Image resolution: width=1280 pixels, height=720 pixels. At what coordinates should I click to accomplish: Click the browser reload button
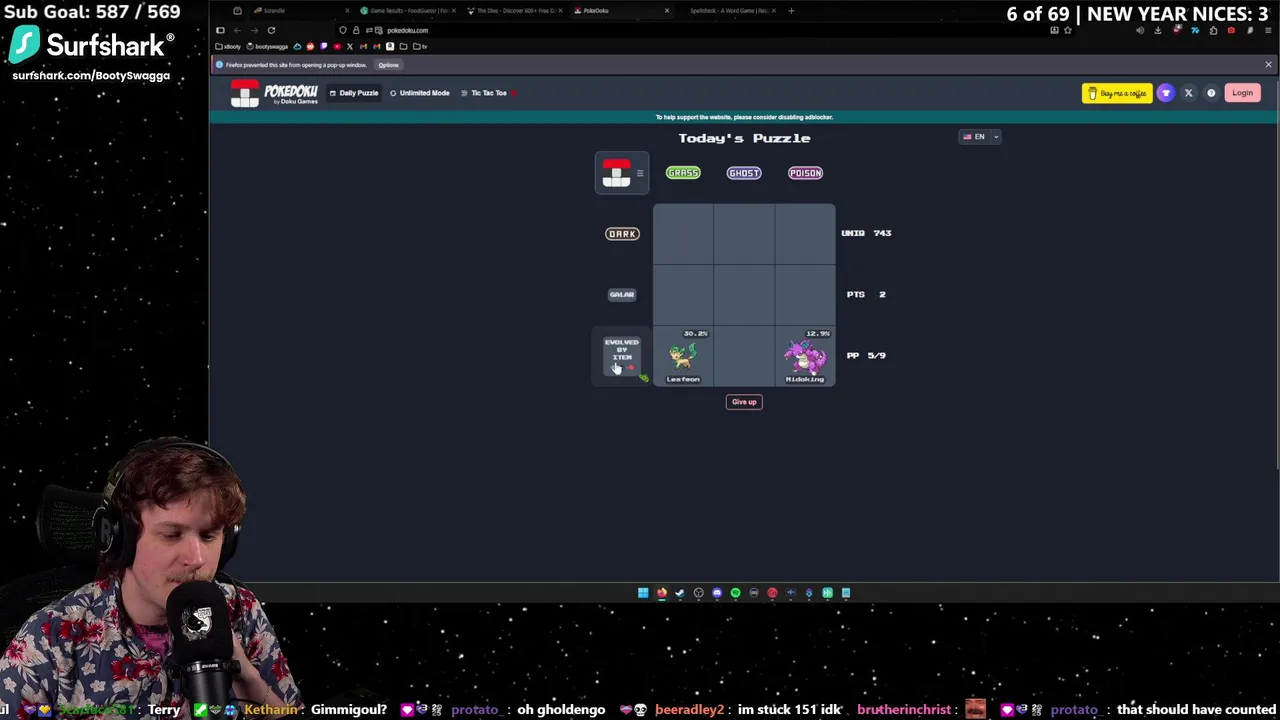click(x=271, y=30)
